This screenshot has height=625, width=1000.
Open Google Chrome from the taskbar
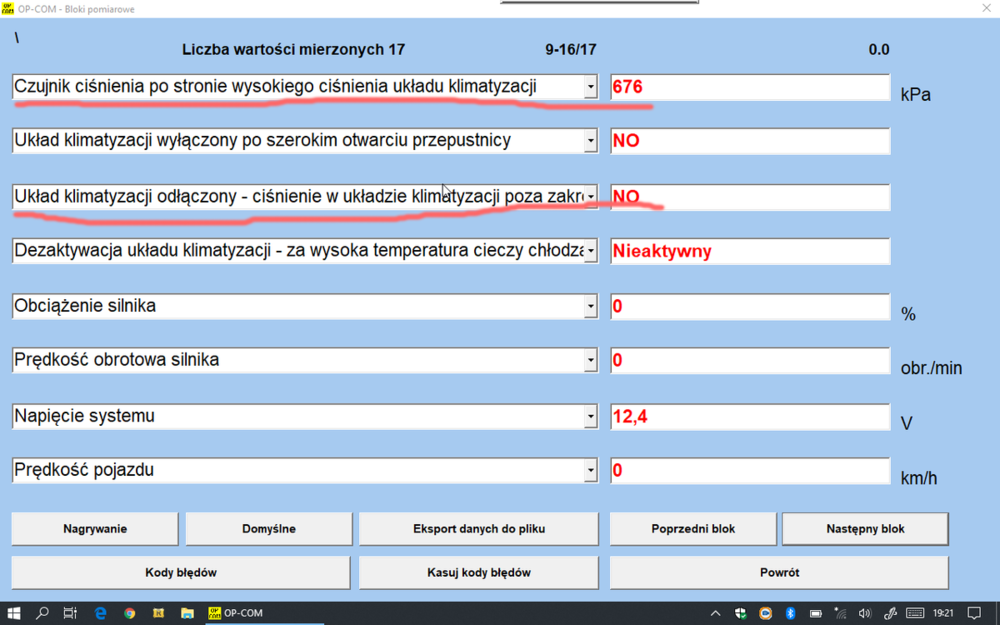[129, 612]
